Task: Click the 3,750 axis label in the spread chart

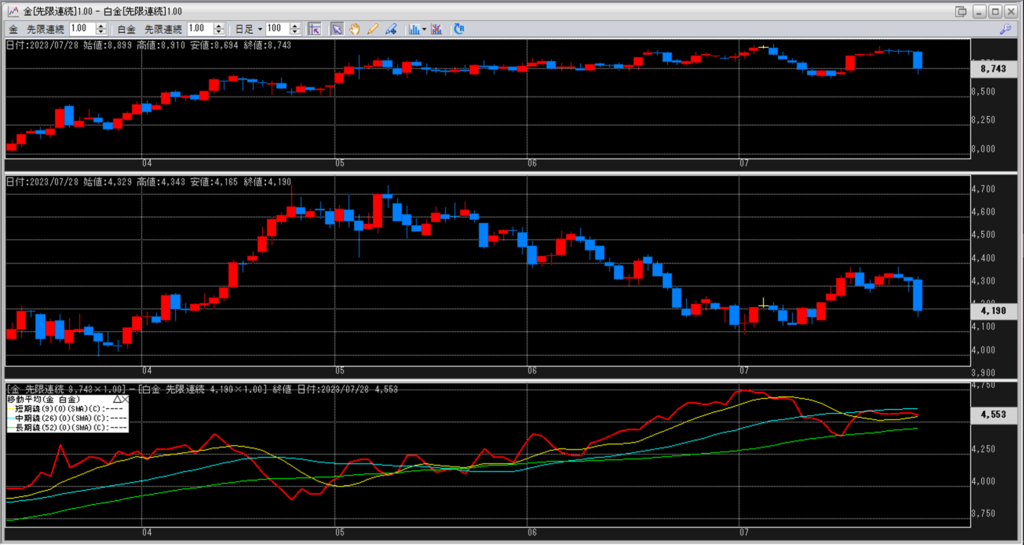Action: tap(985, 513)
